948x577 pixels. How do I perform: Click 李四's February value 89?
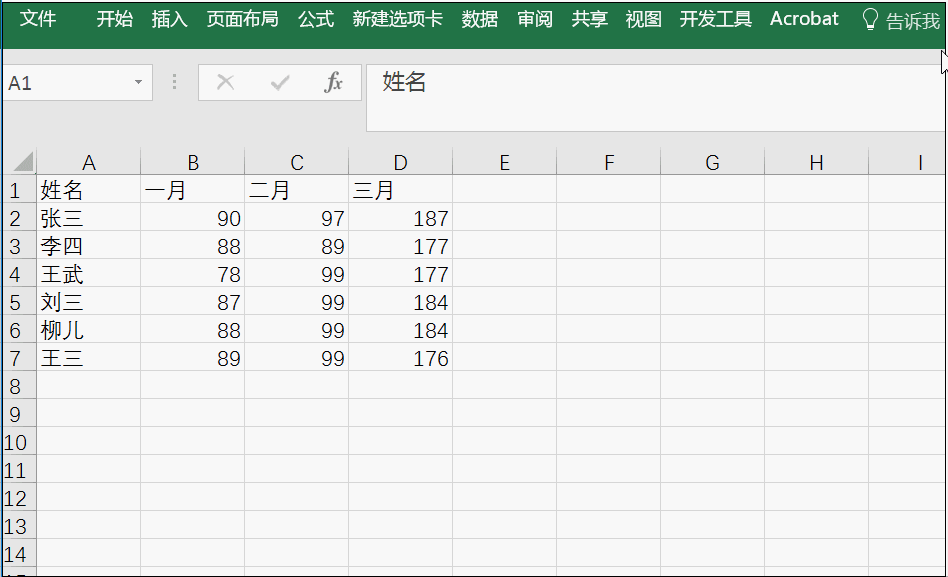point(296,246)
